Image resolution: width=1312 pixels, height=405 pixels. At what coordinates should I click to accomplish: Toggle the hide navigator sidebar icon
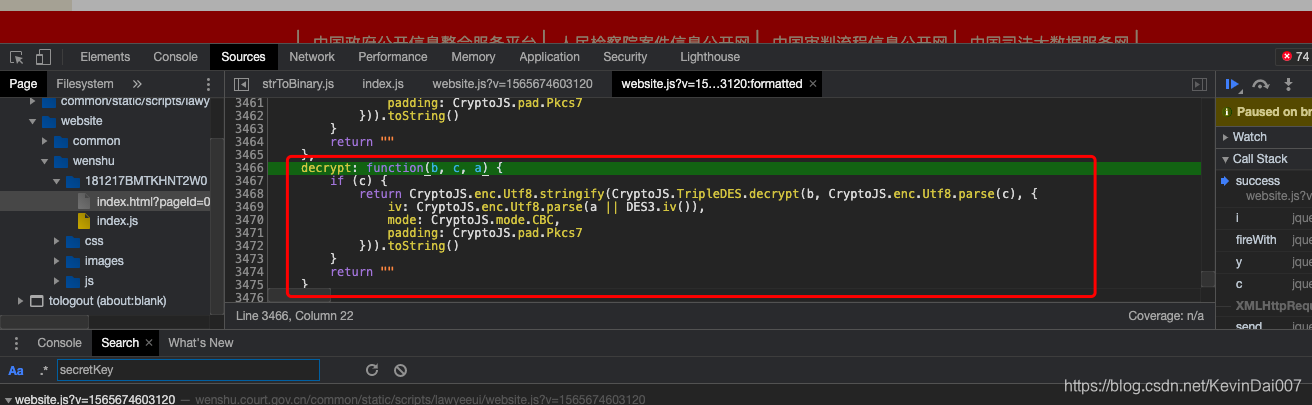pyautogui.click(x=240, y=84)
